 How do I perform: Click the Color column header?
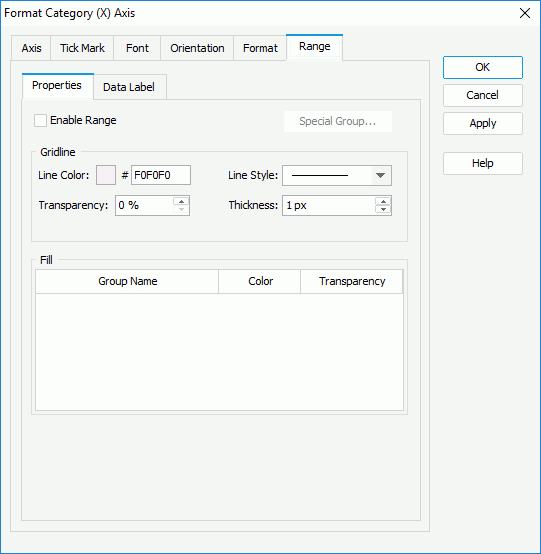[260, 282]
